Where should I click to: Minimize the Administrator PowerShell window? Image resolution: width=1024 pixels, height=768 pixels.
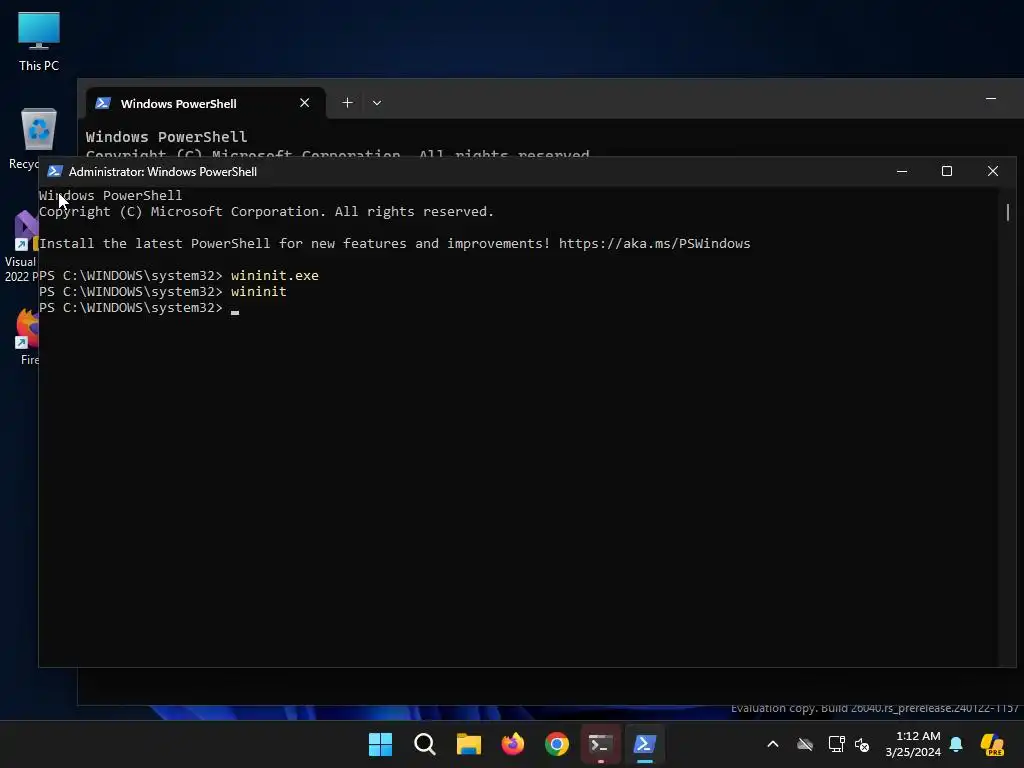click(902, 171)
